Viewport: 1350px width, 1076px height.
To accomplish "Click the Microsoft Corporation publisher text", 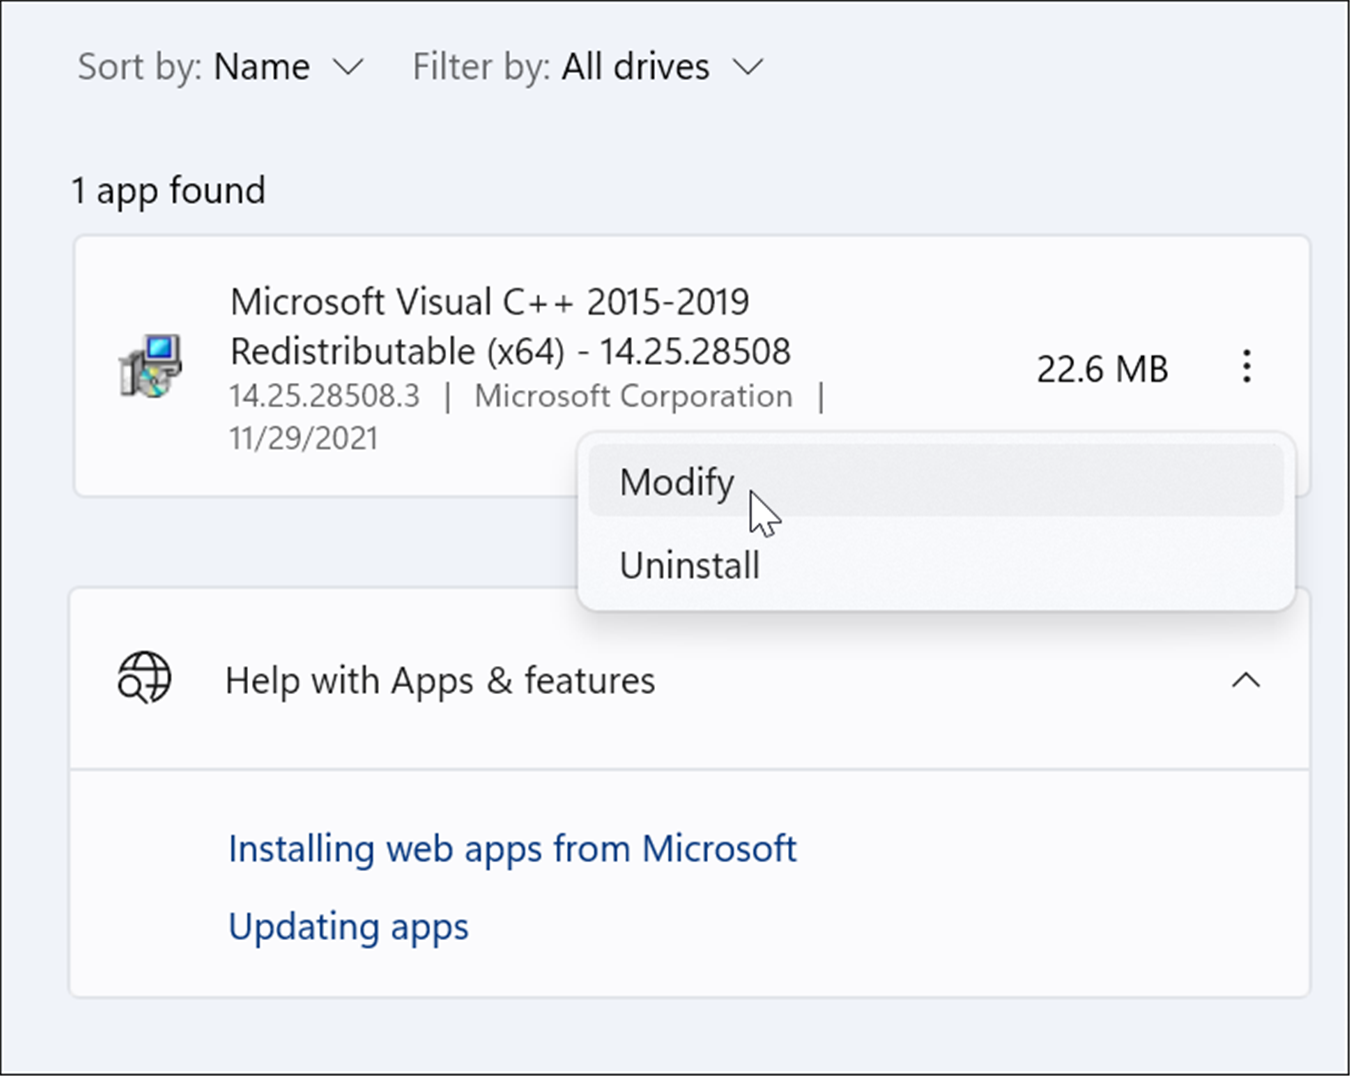I will click(x=635, y=396).
